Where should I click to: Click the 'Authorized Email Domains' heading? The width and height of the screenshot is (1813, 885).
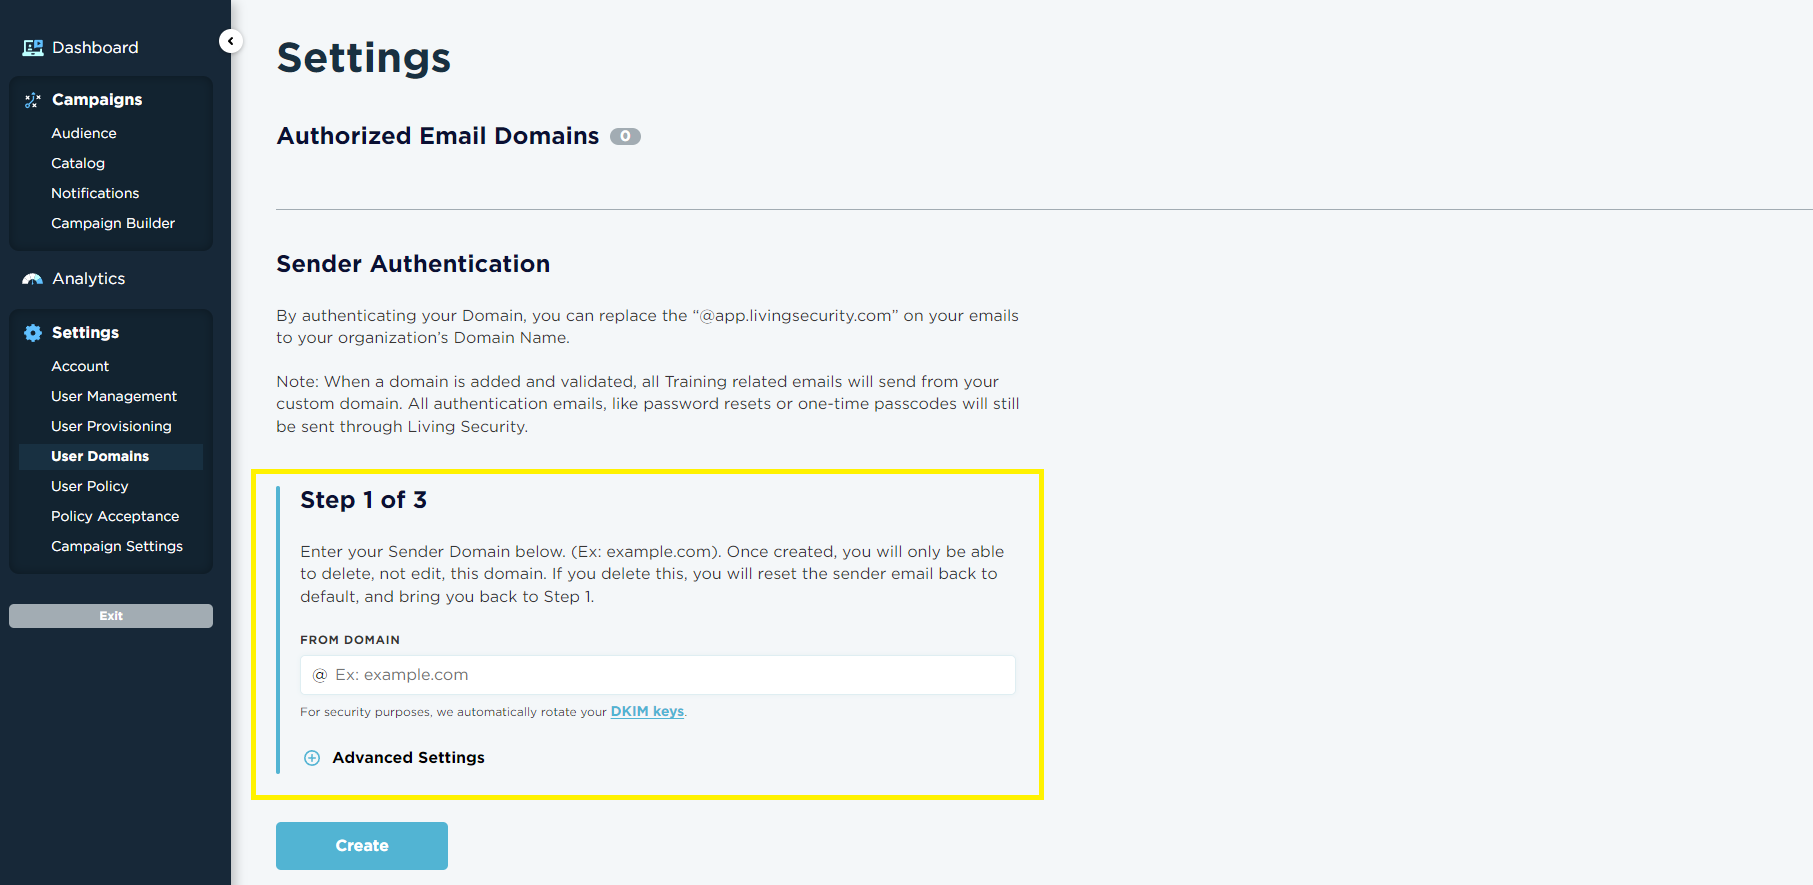(x=438, y=136)
